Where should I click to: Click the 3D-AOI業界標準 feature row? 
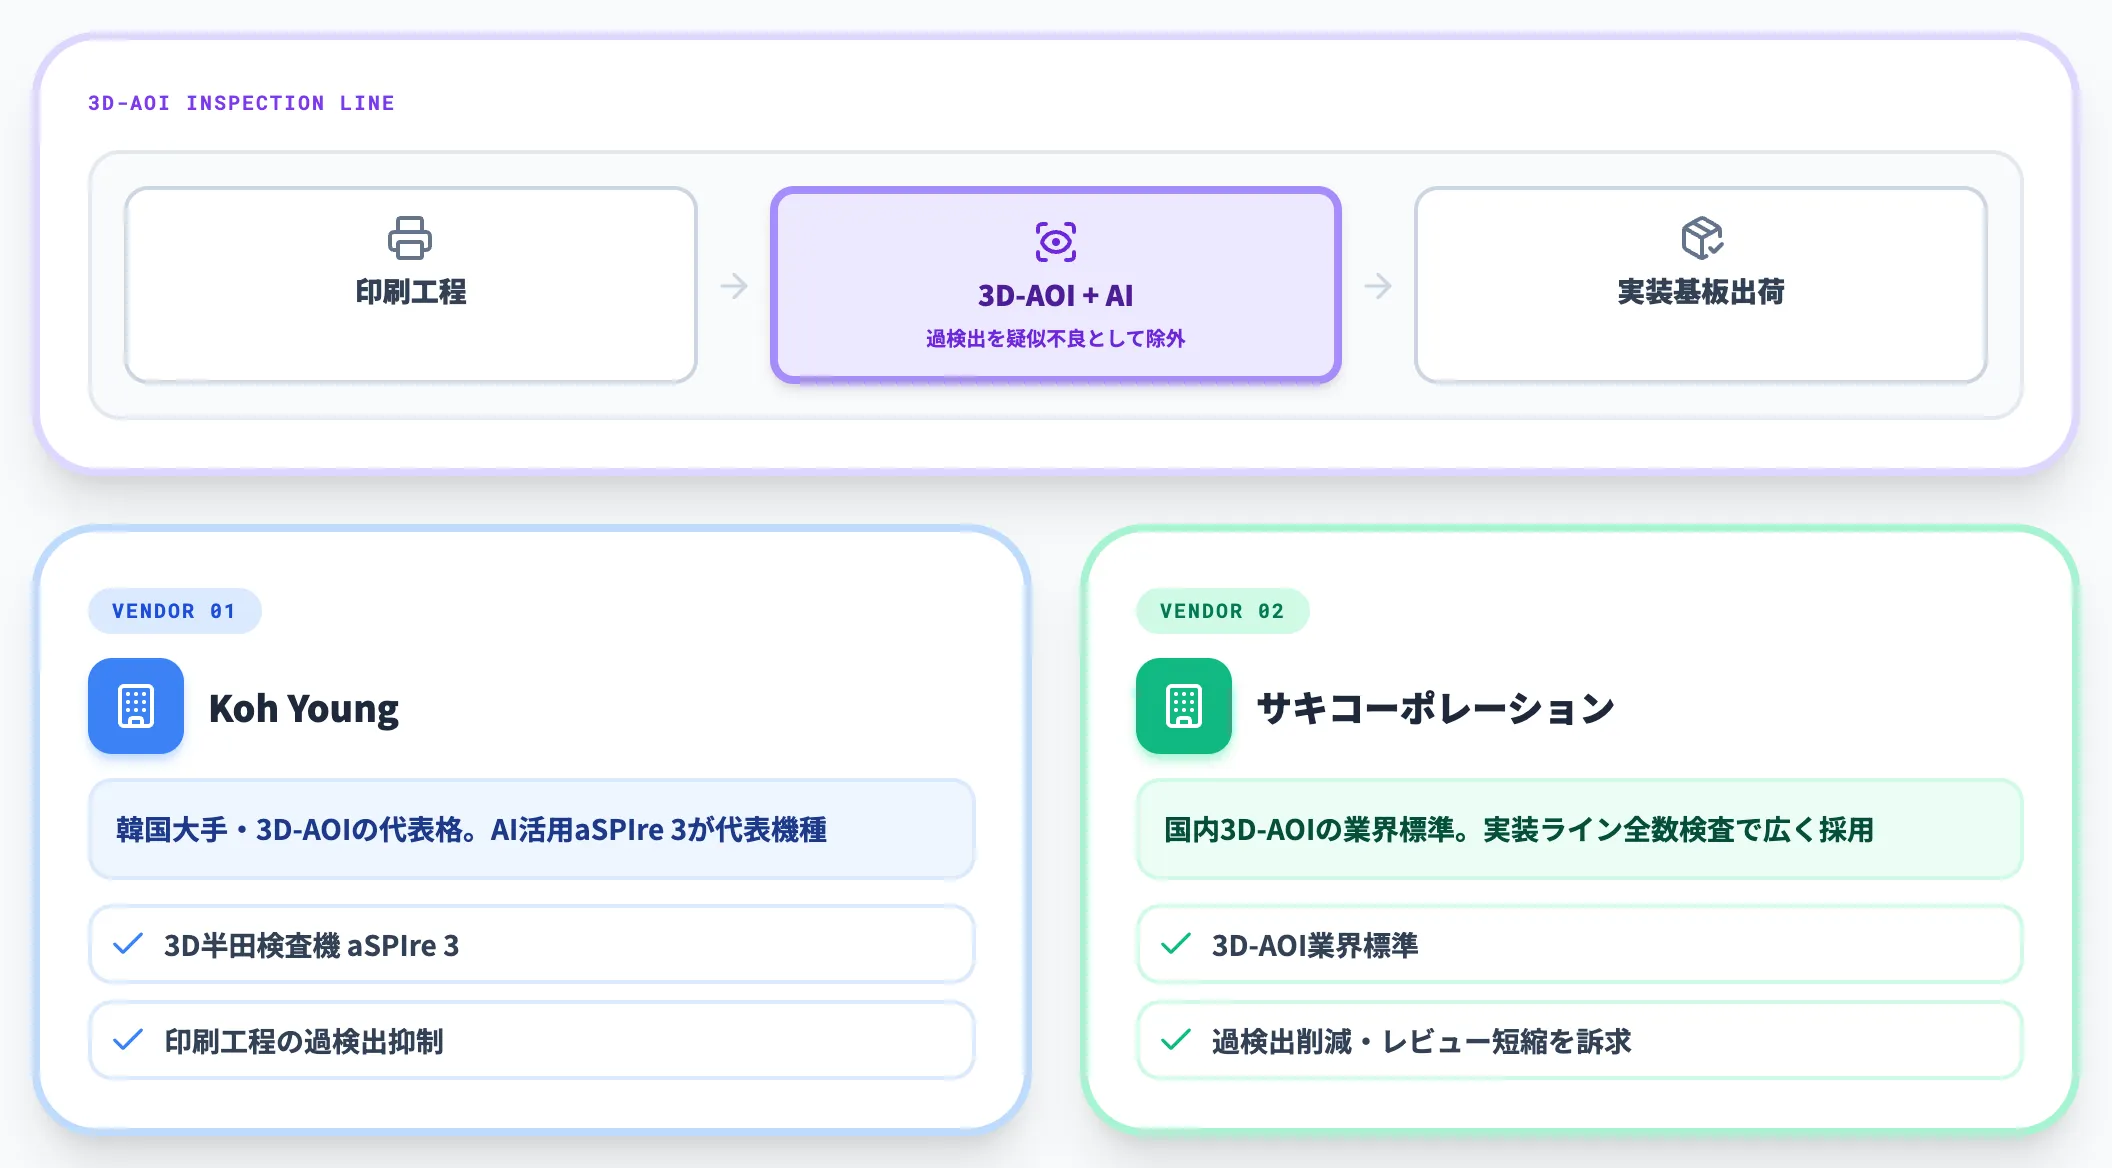tap(1580, 944)
